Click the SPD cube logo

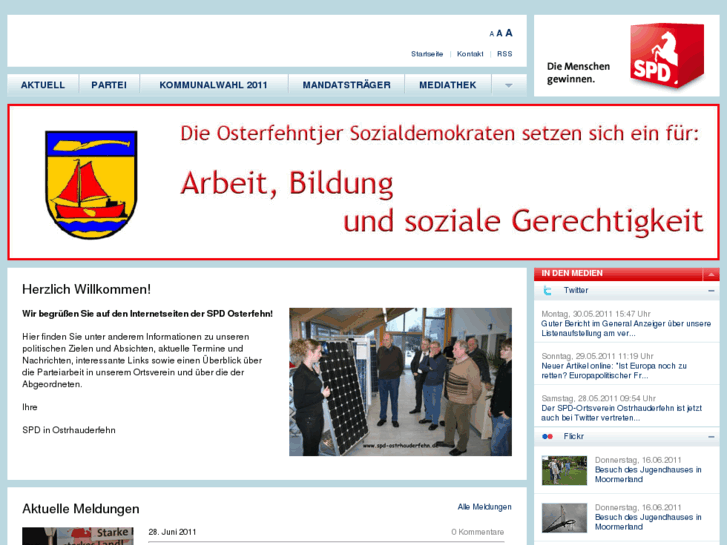pyautogui.click(x=667, y=56)
